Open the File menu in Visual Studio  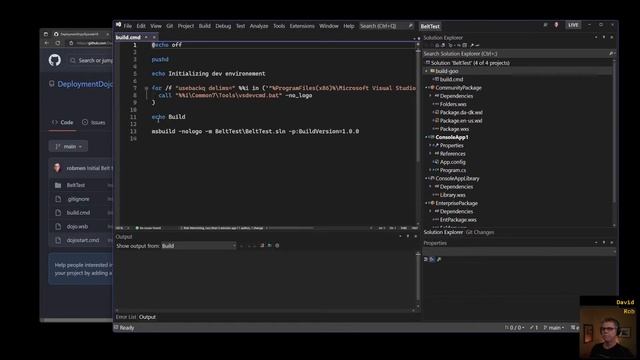[128, 26]
